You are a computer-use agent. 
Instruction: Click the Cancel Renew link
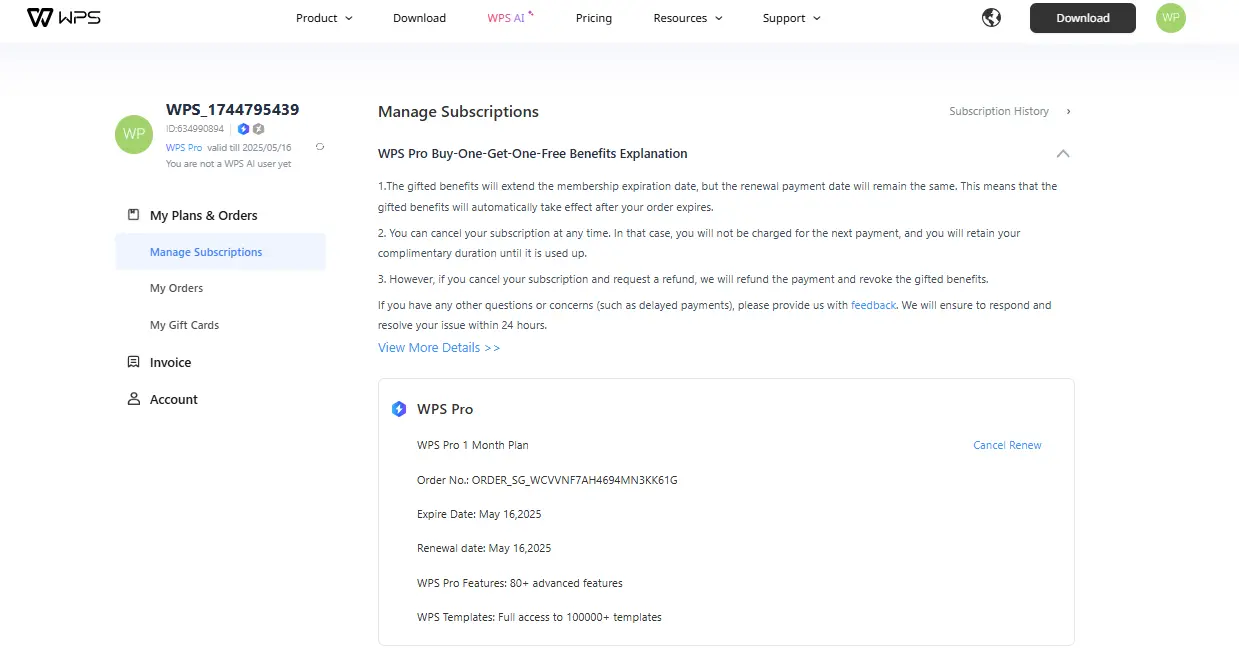[1007, 445]
